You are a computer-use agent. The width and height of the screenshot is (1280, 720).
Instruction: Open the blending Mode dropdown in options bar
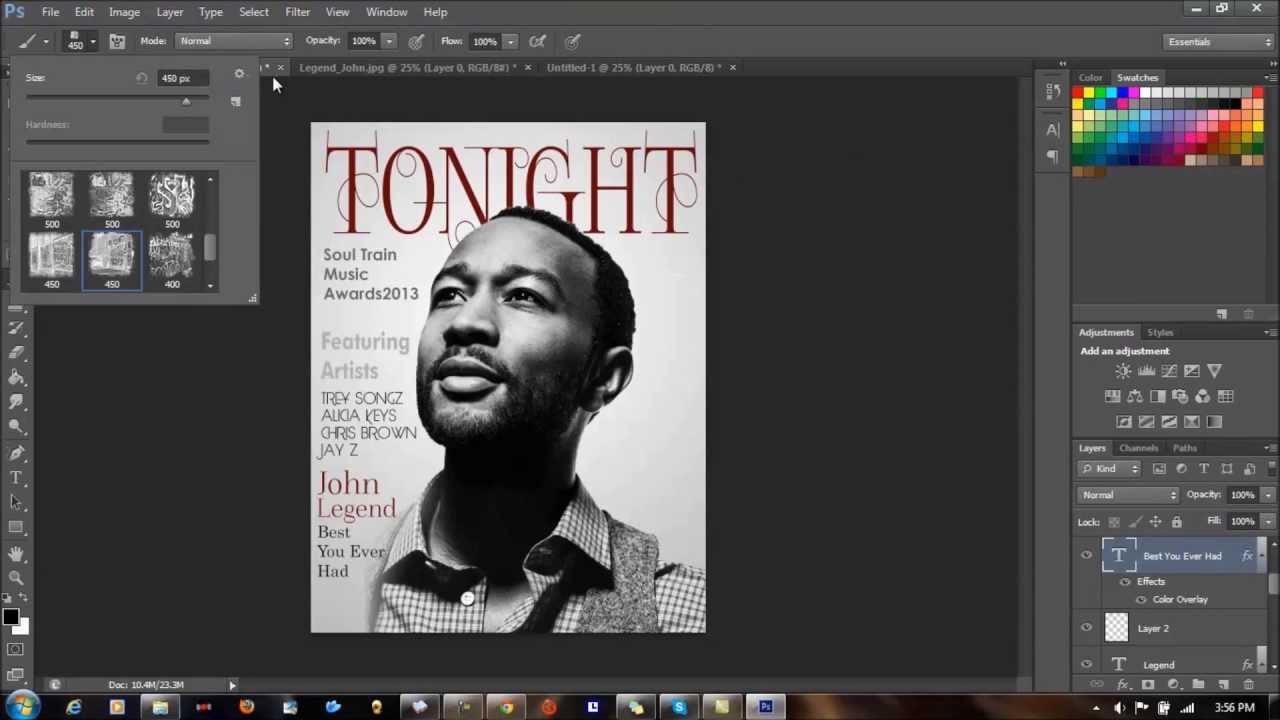tap(234, 41)
